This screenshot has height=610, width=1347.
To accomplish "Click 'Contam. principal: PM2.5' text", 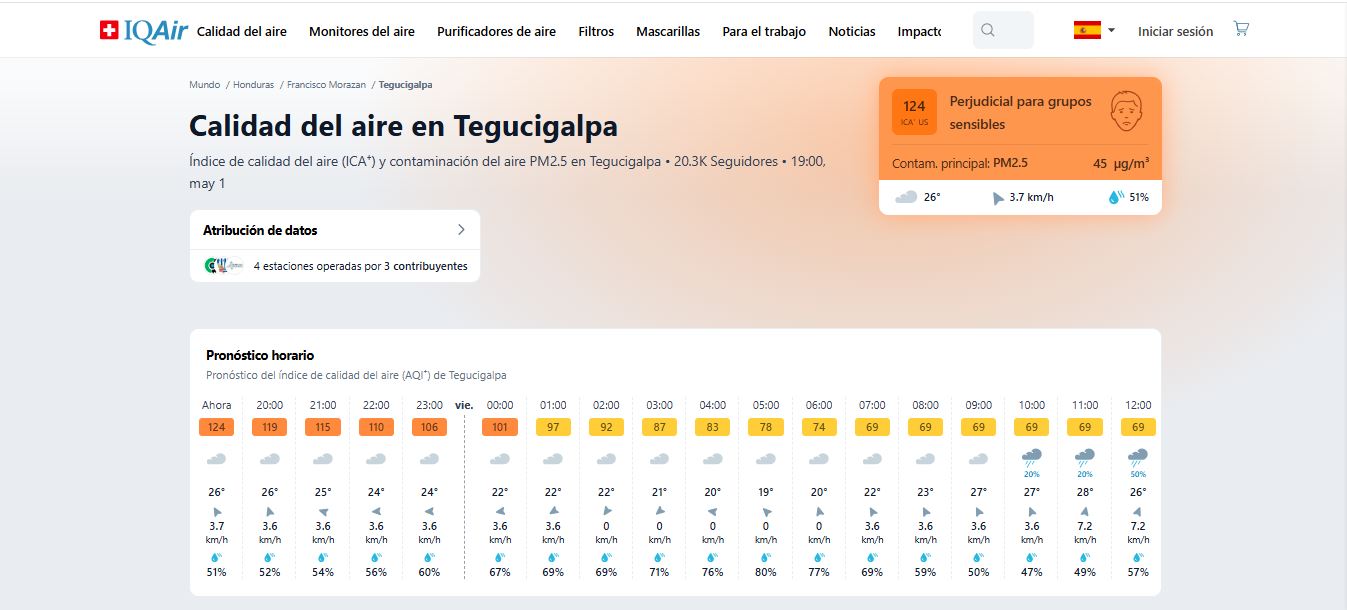I will pos(960,163).
